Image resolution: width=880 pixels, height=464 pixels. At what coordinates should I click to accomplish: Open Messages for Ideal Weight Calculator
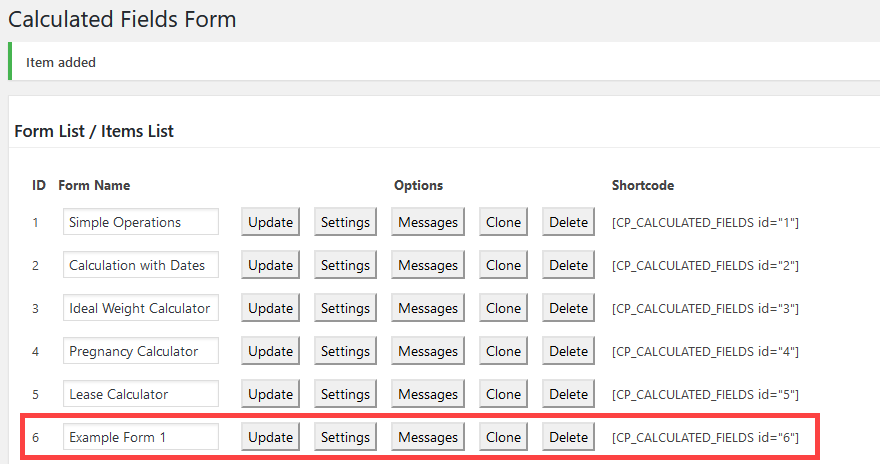tap(427, 308)
